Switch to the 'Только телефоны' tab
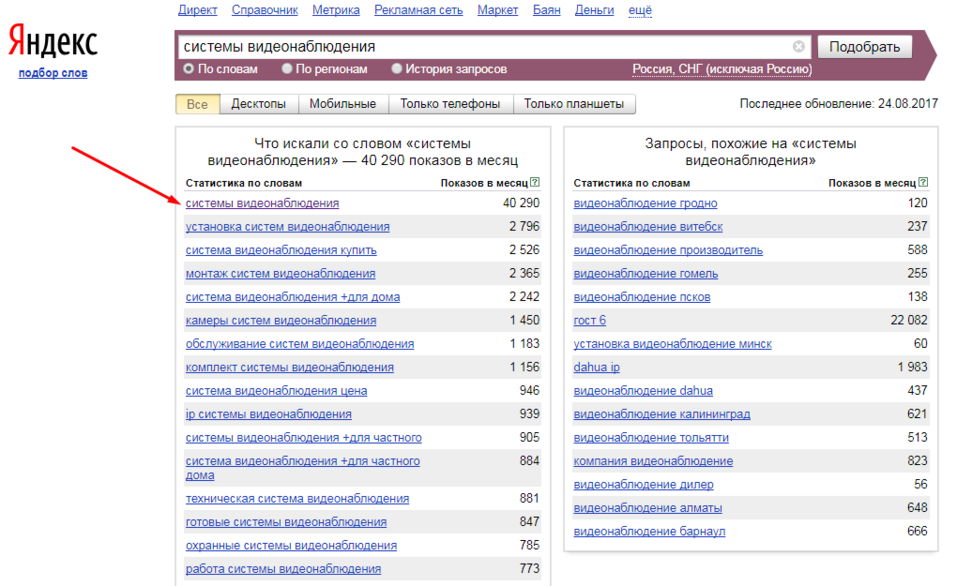Viewport: 972px width, 586px height. coord(450,104)
